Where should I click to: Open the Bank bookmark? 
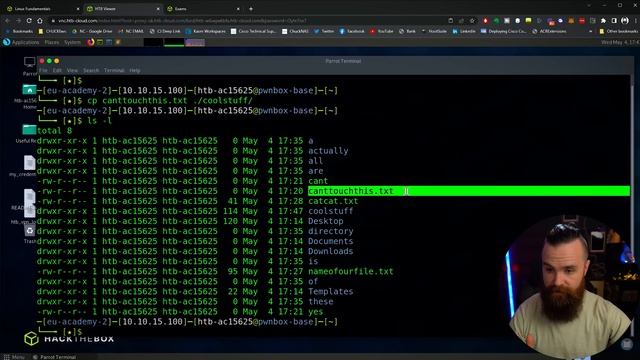click(x=407, y=31)
